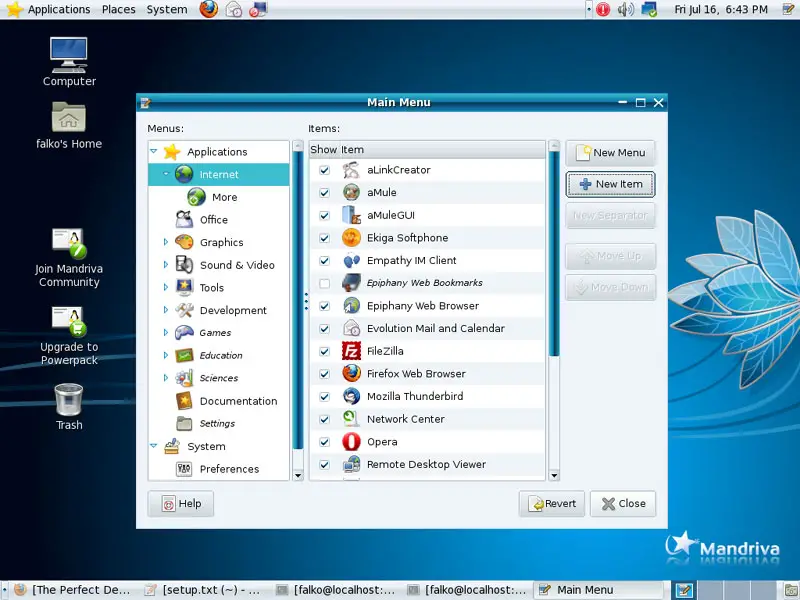The height and width of the screenshot is (600, 800).
Task: Expand the Education tree arrow
Action: tap(166, 356)
